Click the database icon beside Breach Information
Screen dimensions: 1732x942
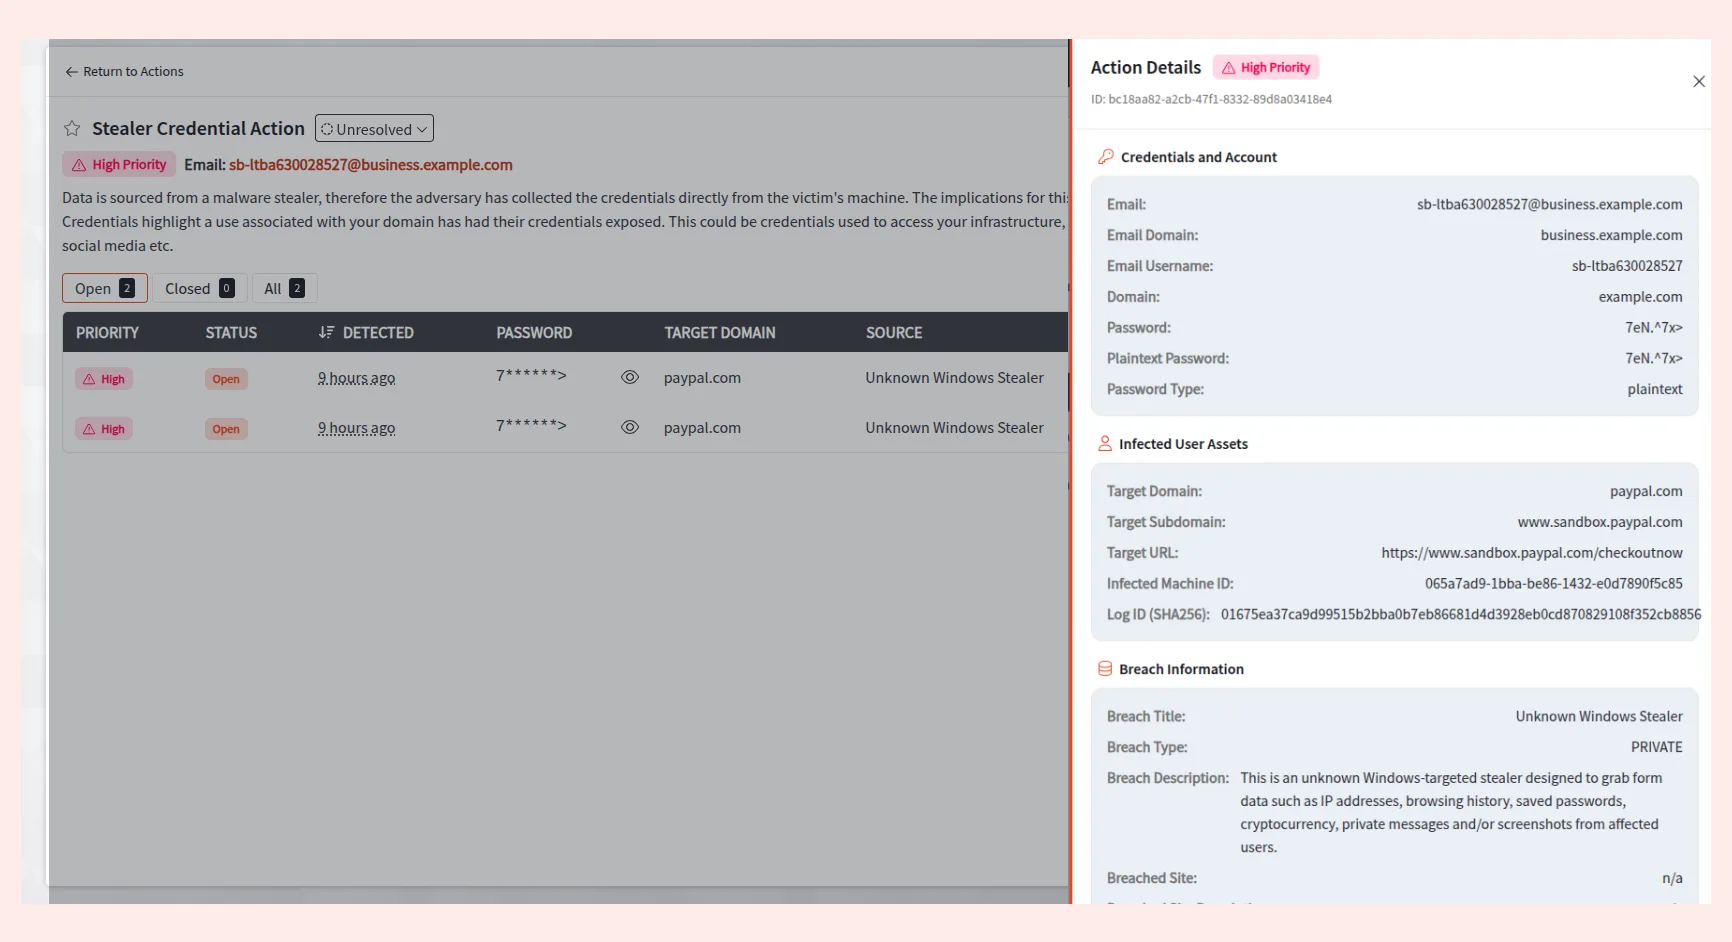pyautogui.click(x=1105, y=669)
